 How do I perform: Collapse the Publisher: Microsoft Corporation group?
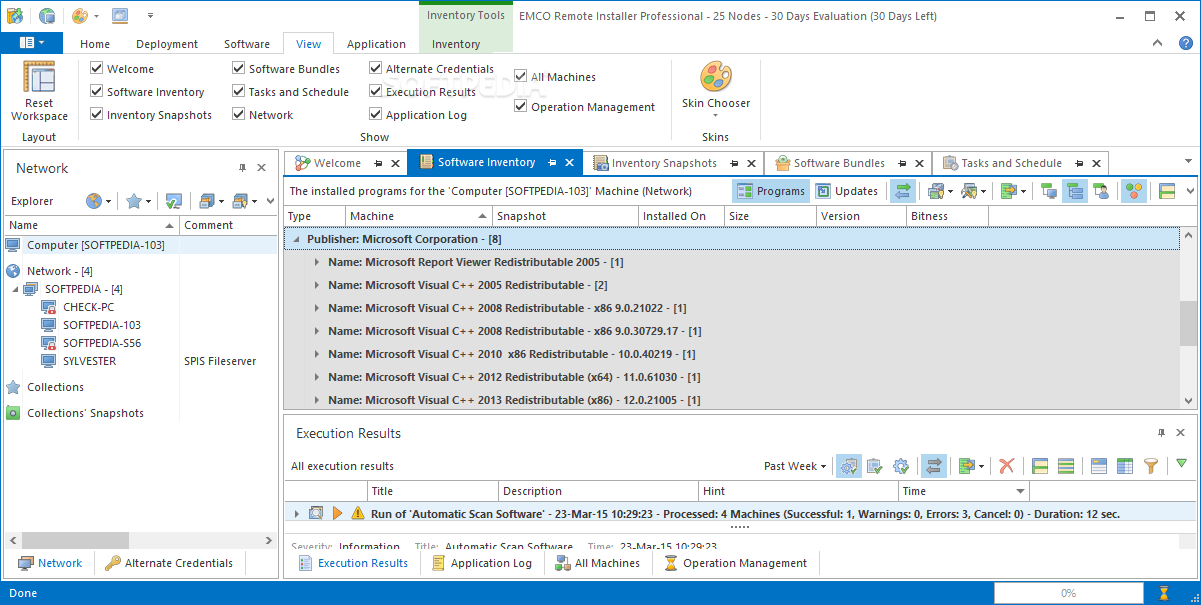(x=296, y=240)
